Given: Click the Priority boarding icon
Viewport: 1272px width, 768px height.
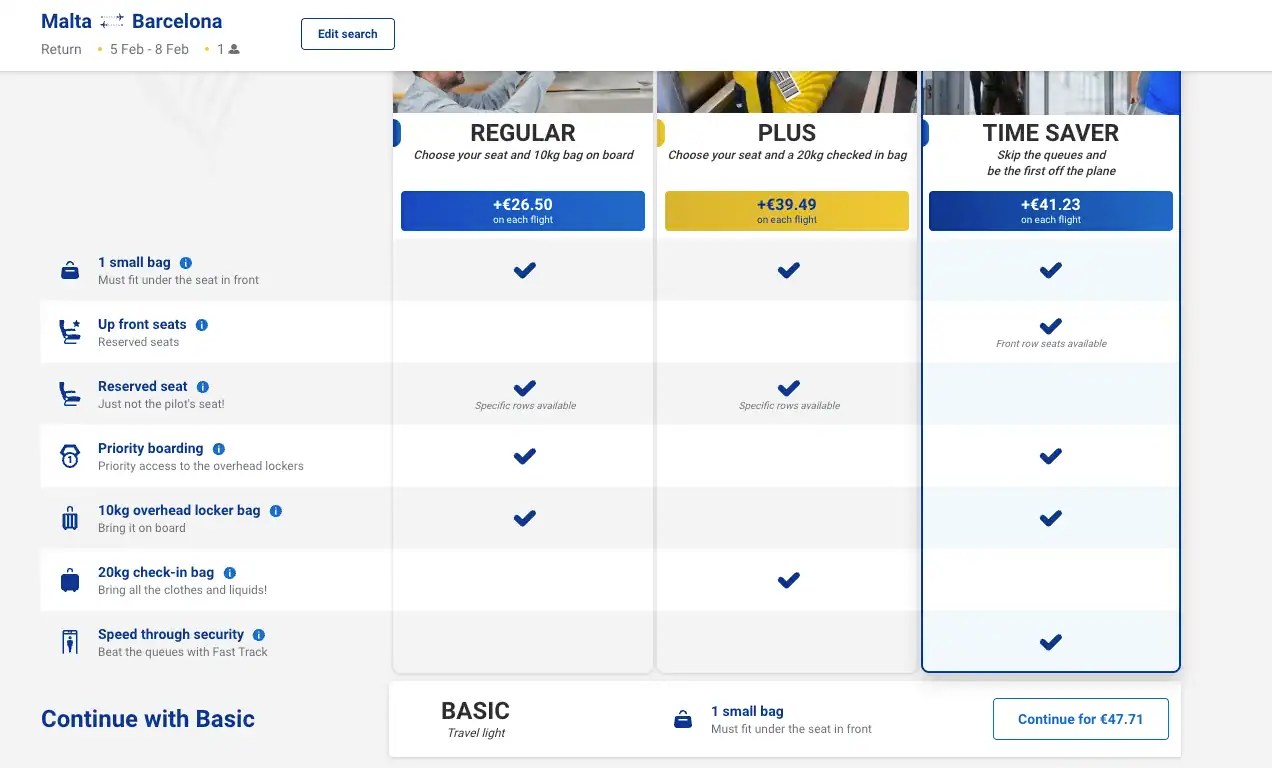Looking at the screenshot, I should point(70,456).
